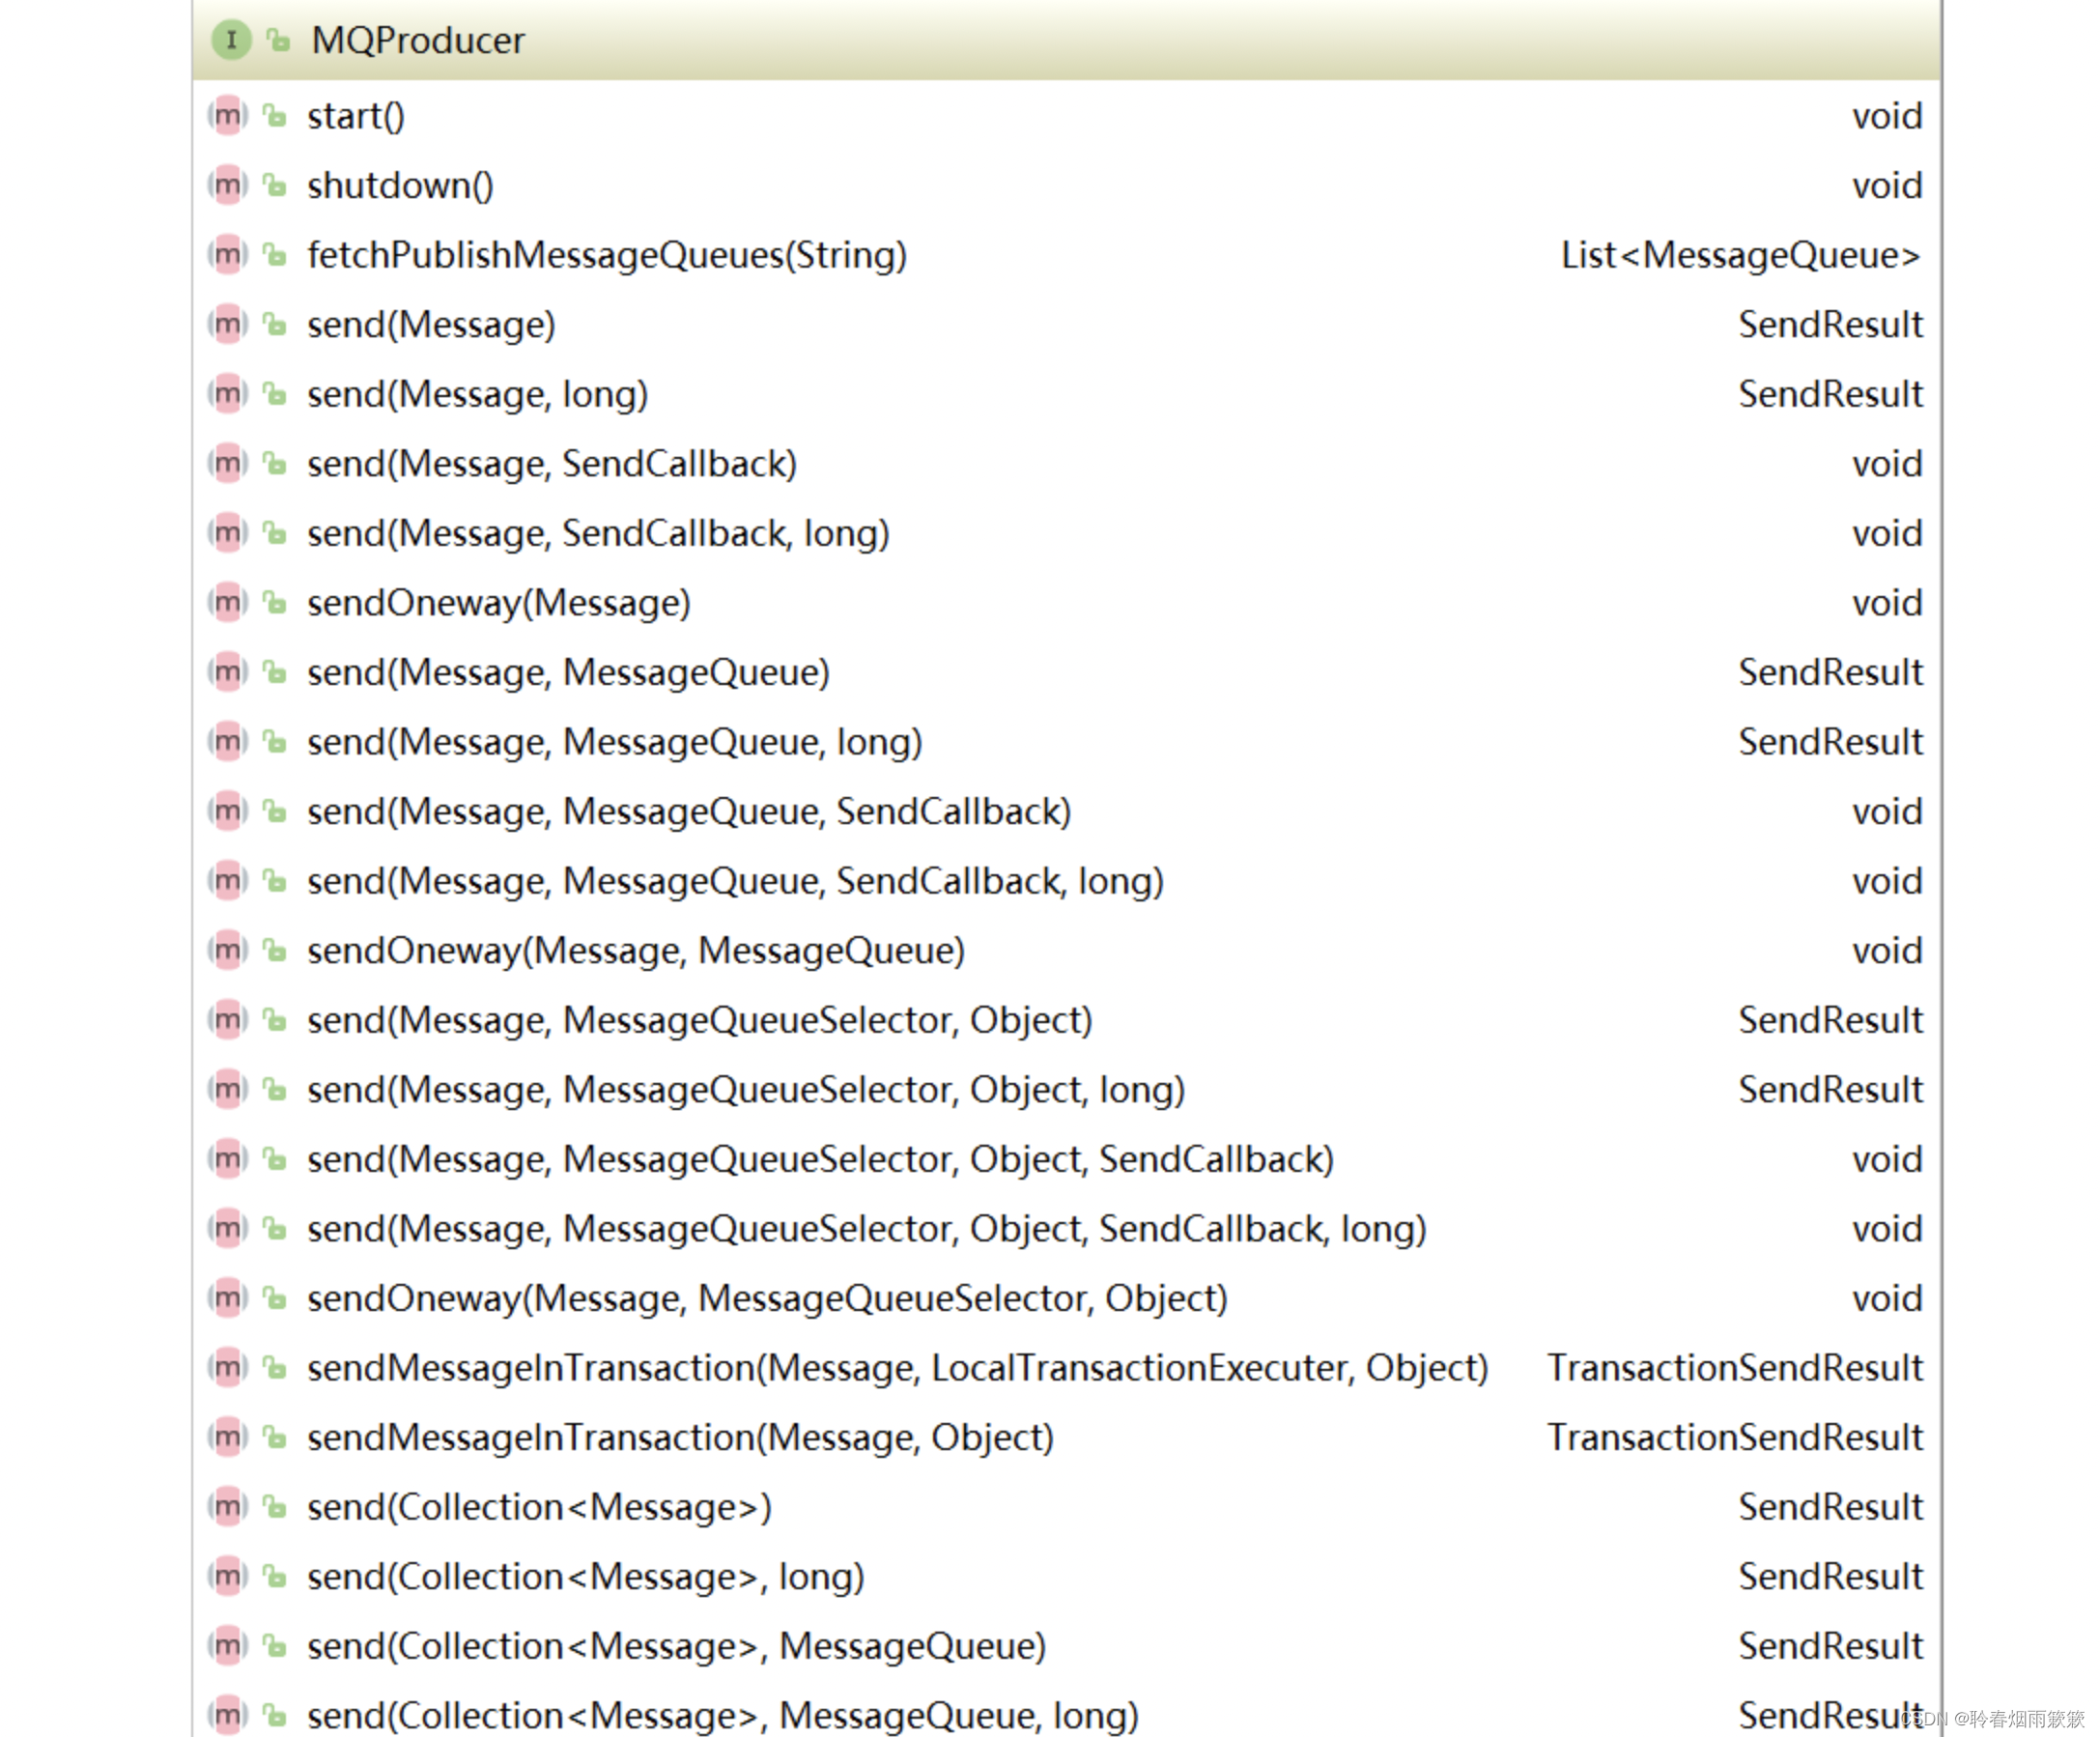Click the method icon for send(Collection<Message>)
This screenshot has width=2100, height=1737.
click(228, 1506)
